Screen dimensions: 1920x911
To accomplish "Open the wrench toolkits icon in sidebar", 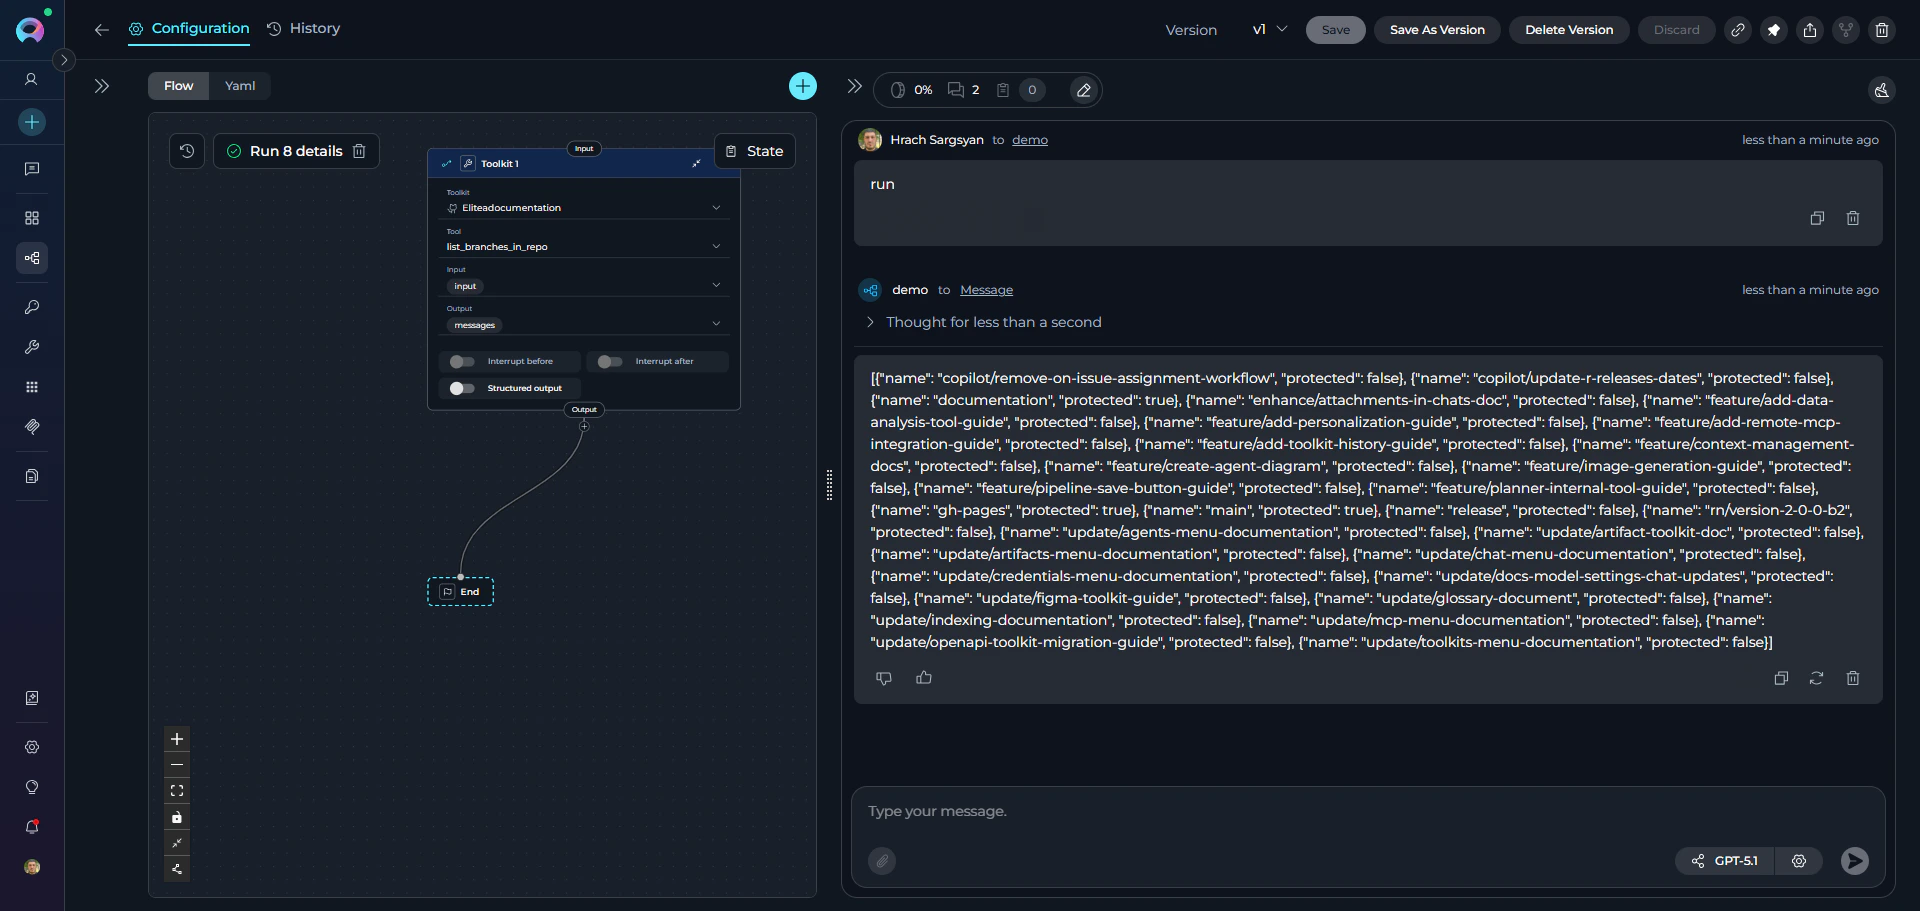I will (x=32, y=347).
